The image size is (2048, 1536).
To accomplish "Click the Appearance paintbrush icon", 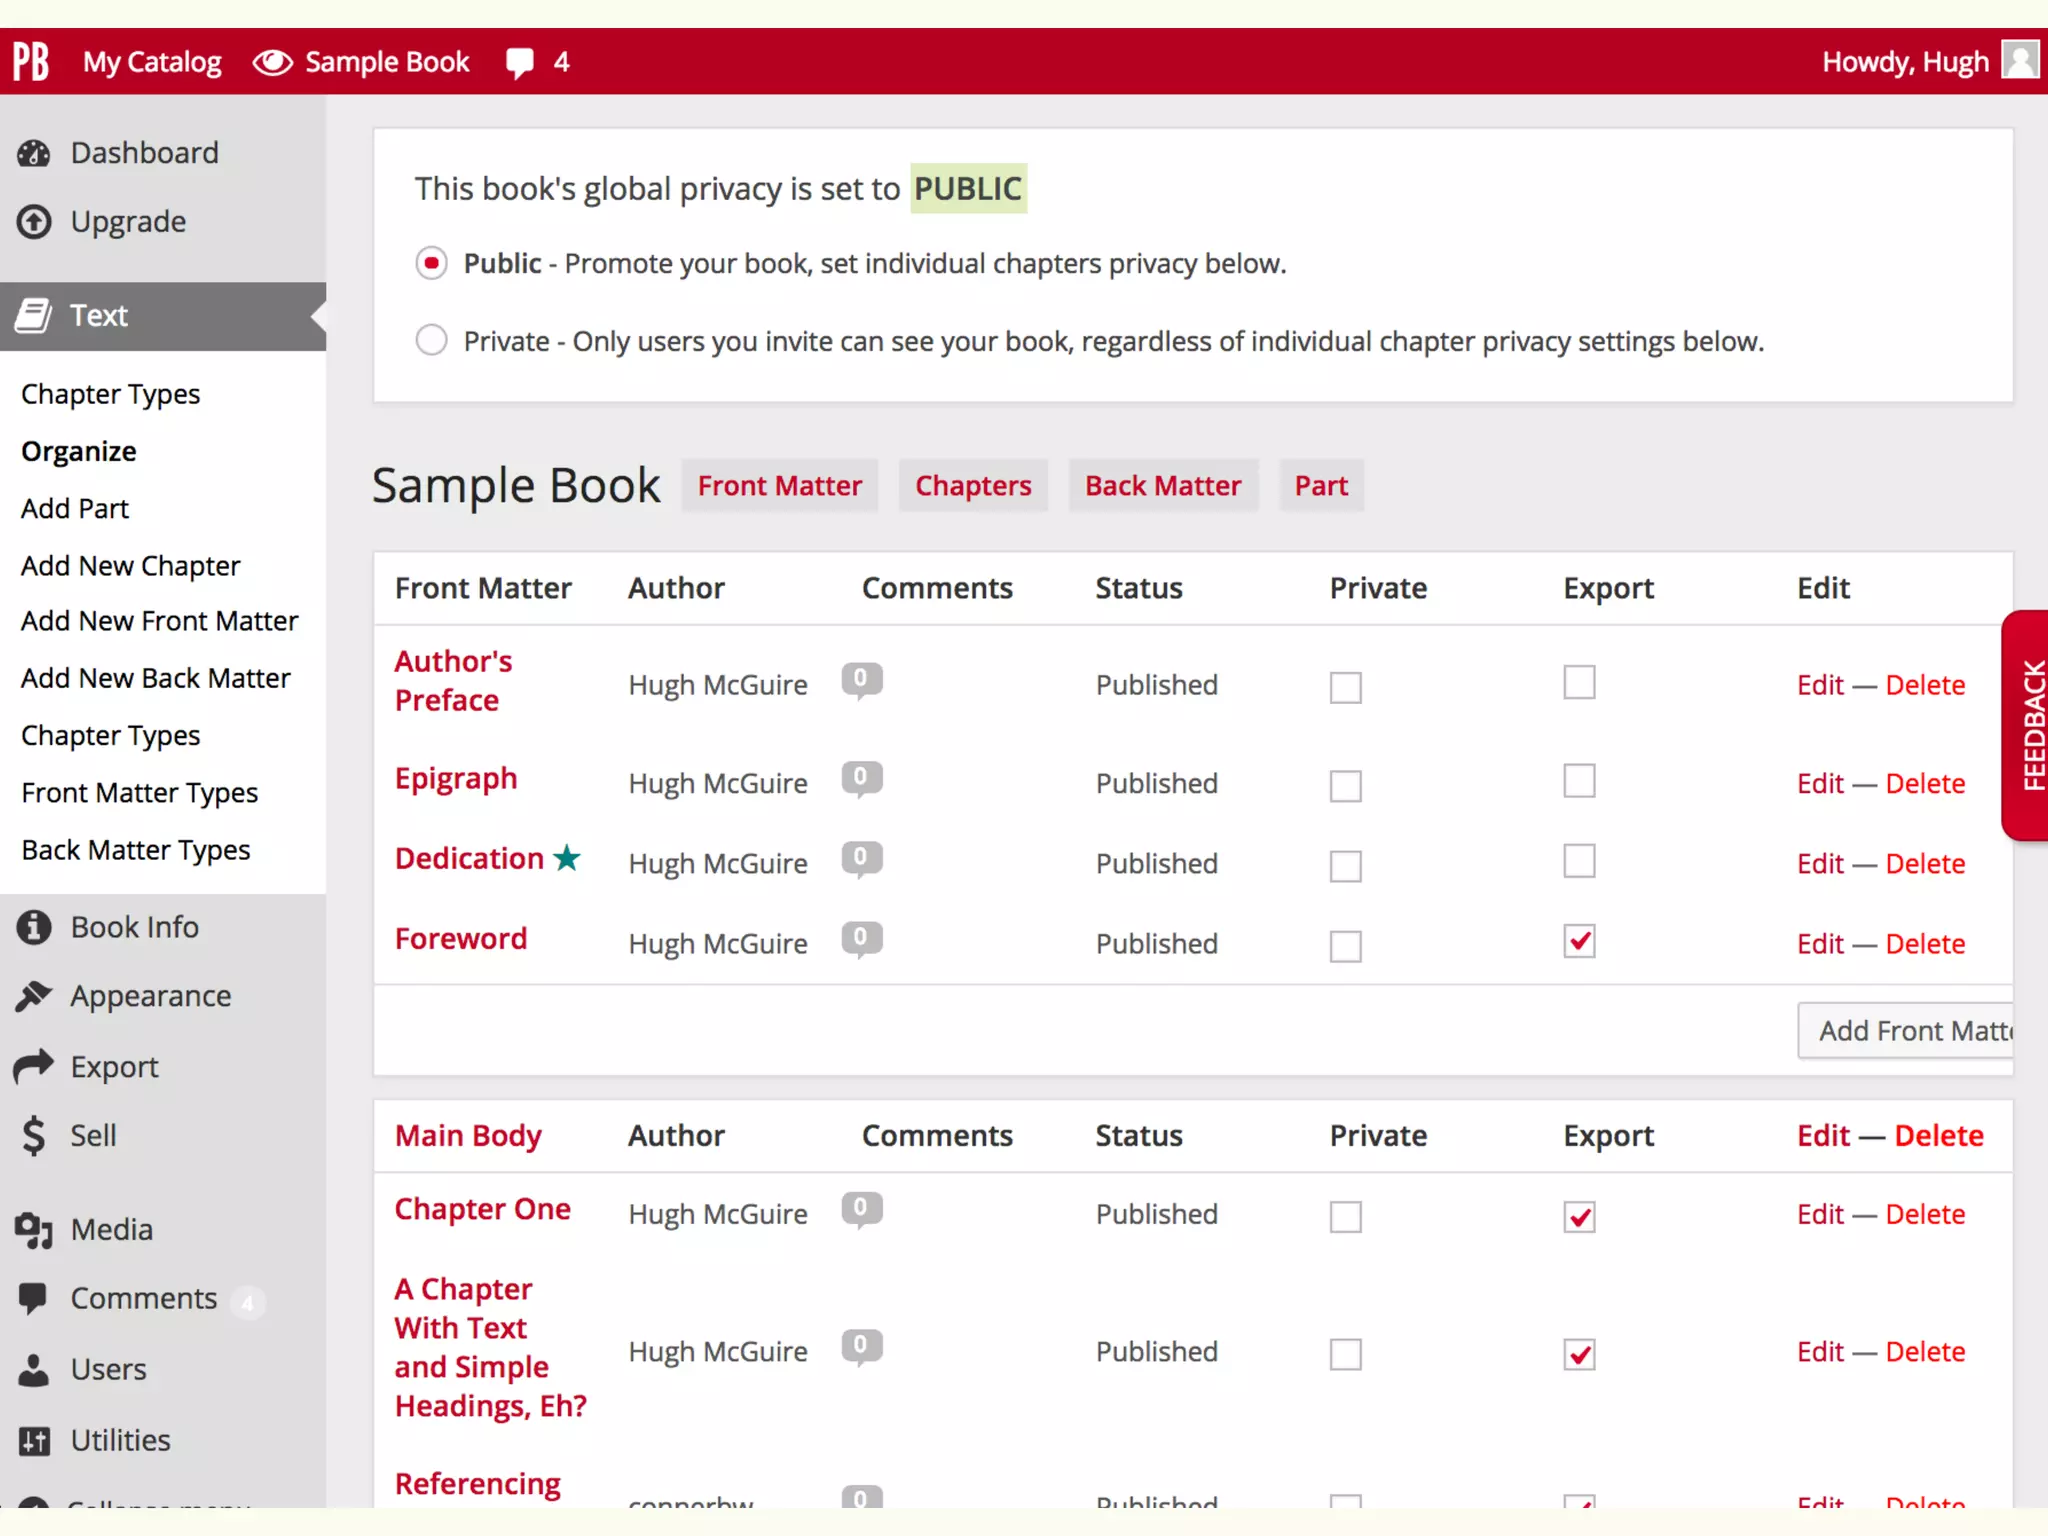I will (x=34, y=996).
